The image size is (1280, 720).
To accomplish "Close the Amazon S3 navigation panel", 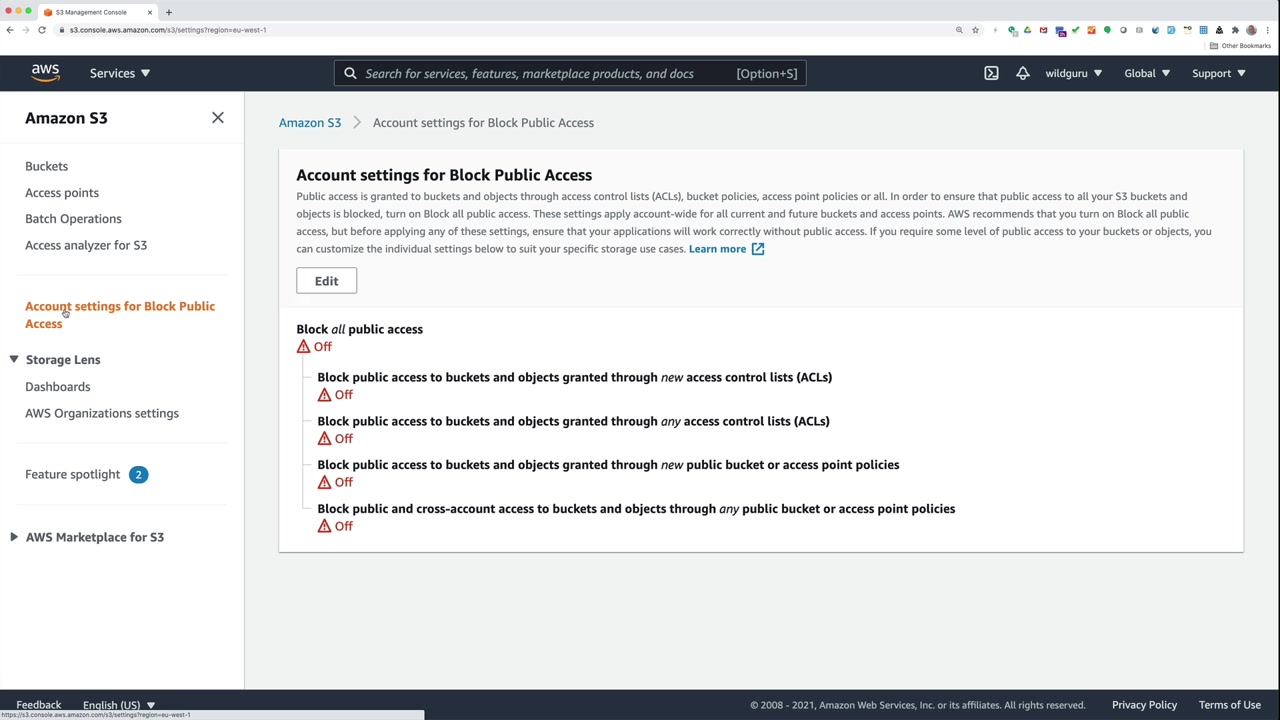I will (x=217, y=118).
